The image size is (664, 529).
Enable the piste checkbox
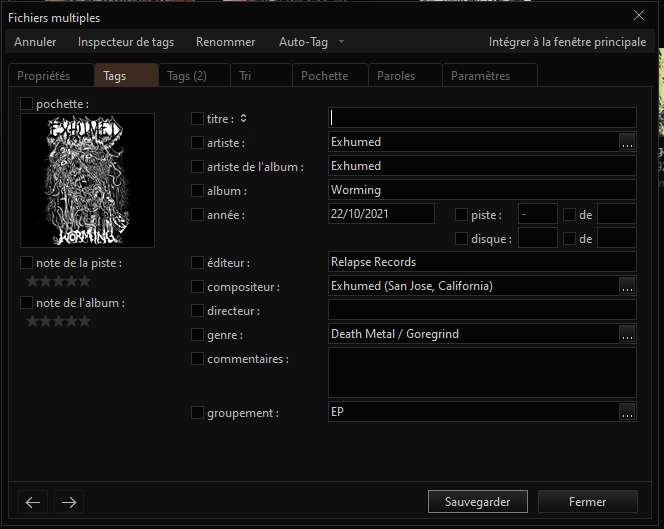(461, 215)
